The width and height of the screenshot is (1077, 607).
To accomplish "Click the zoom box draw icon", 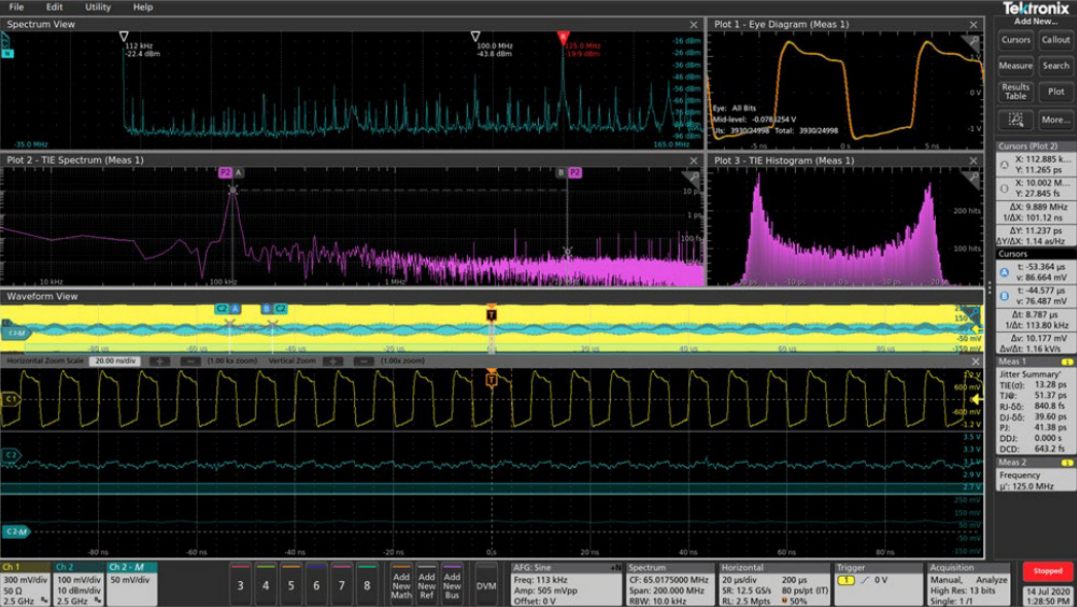I will 1016,120.
